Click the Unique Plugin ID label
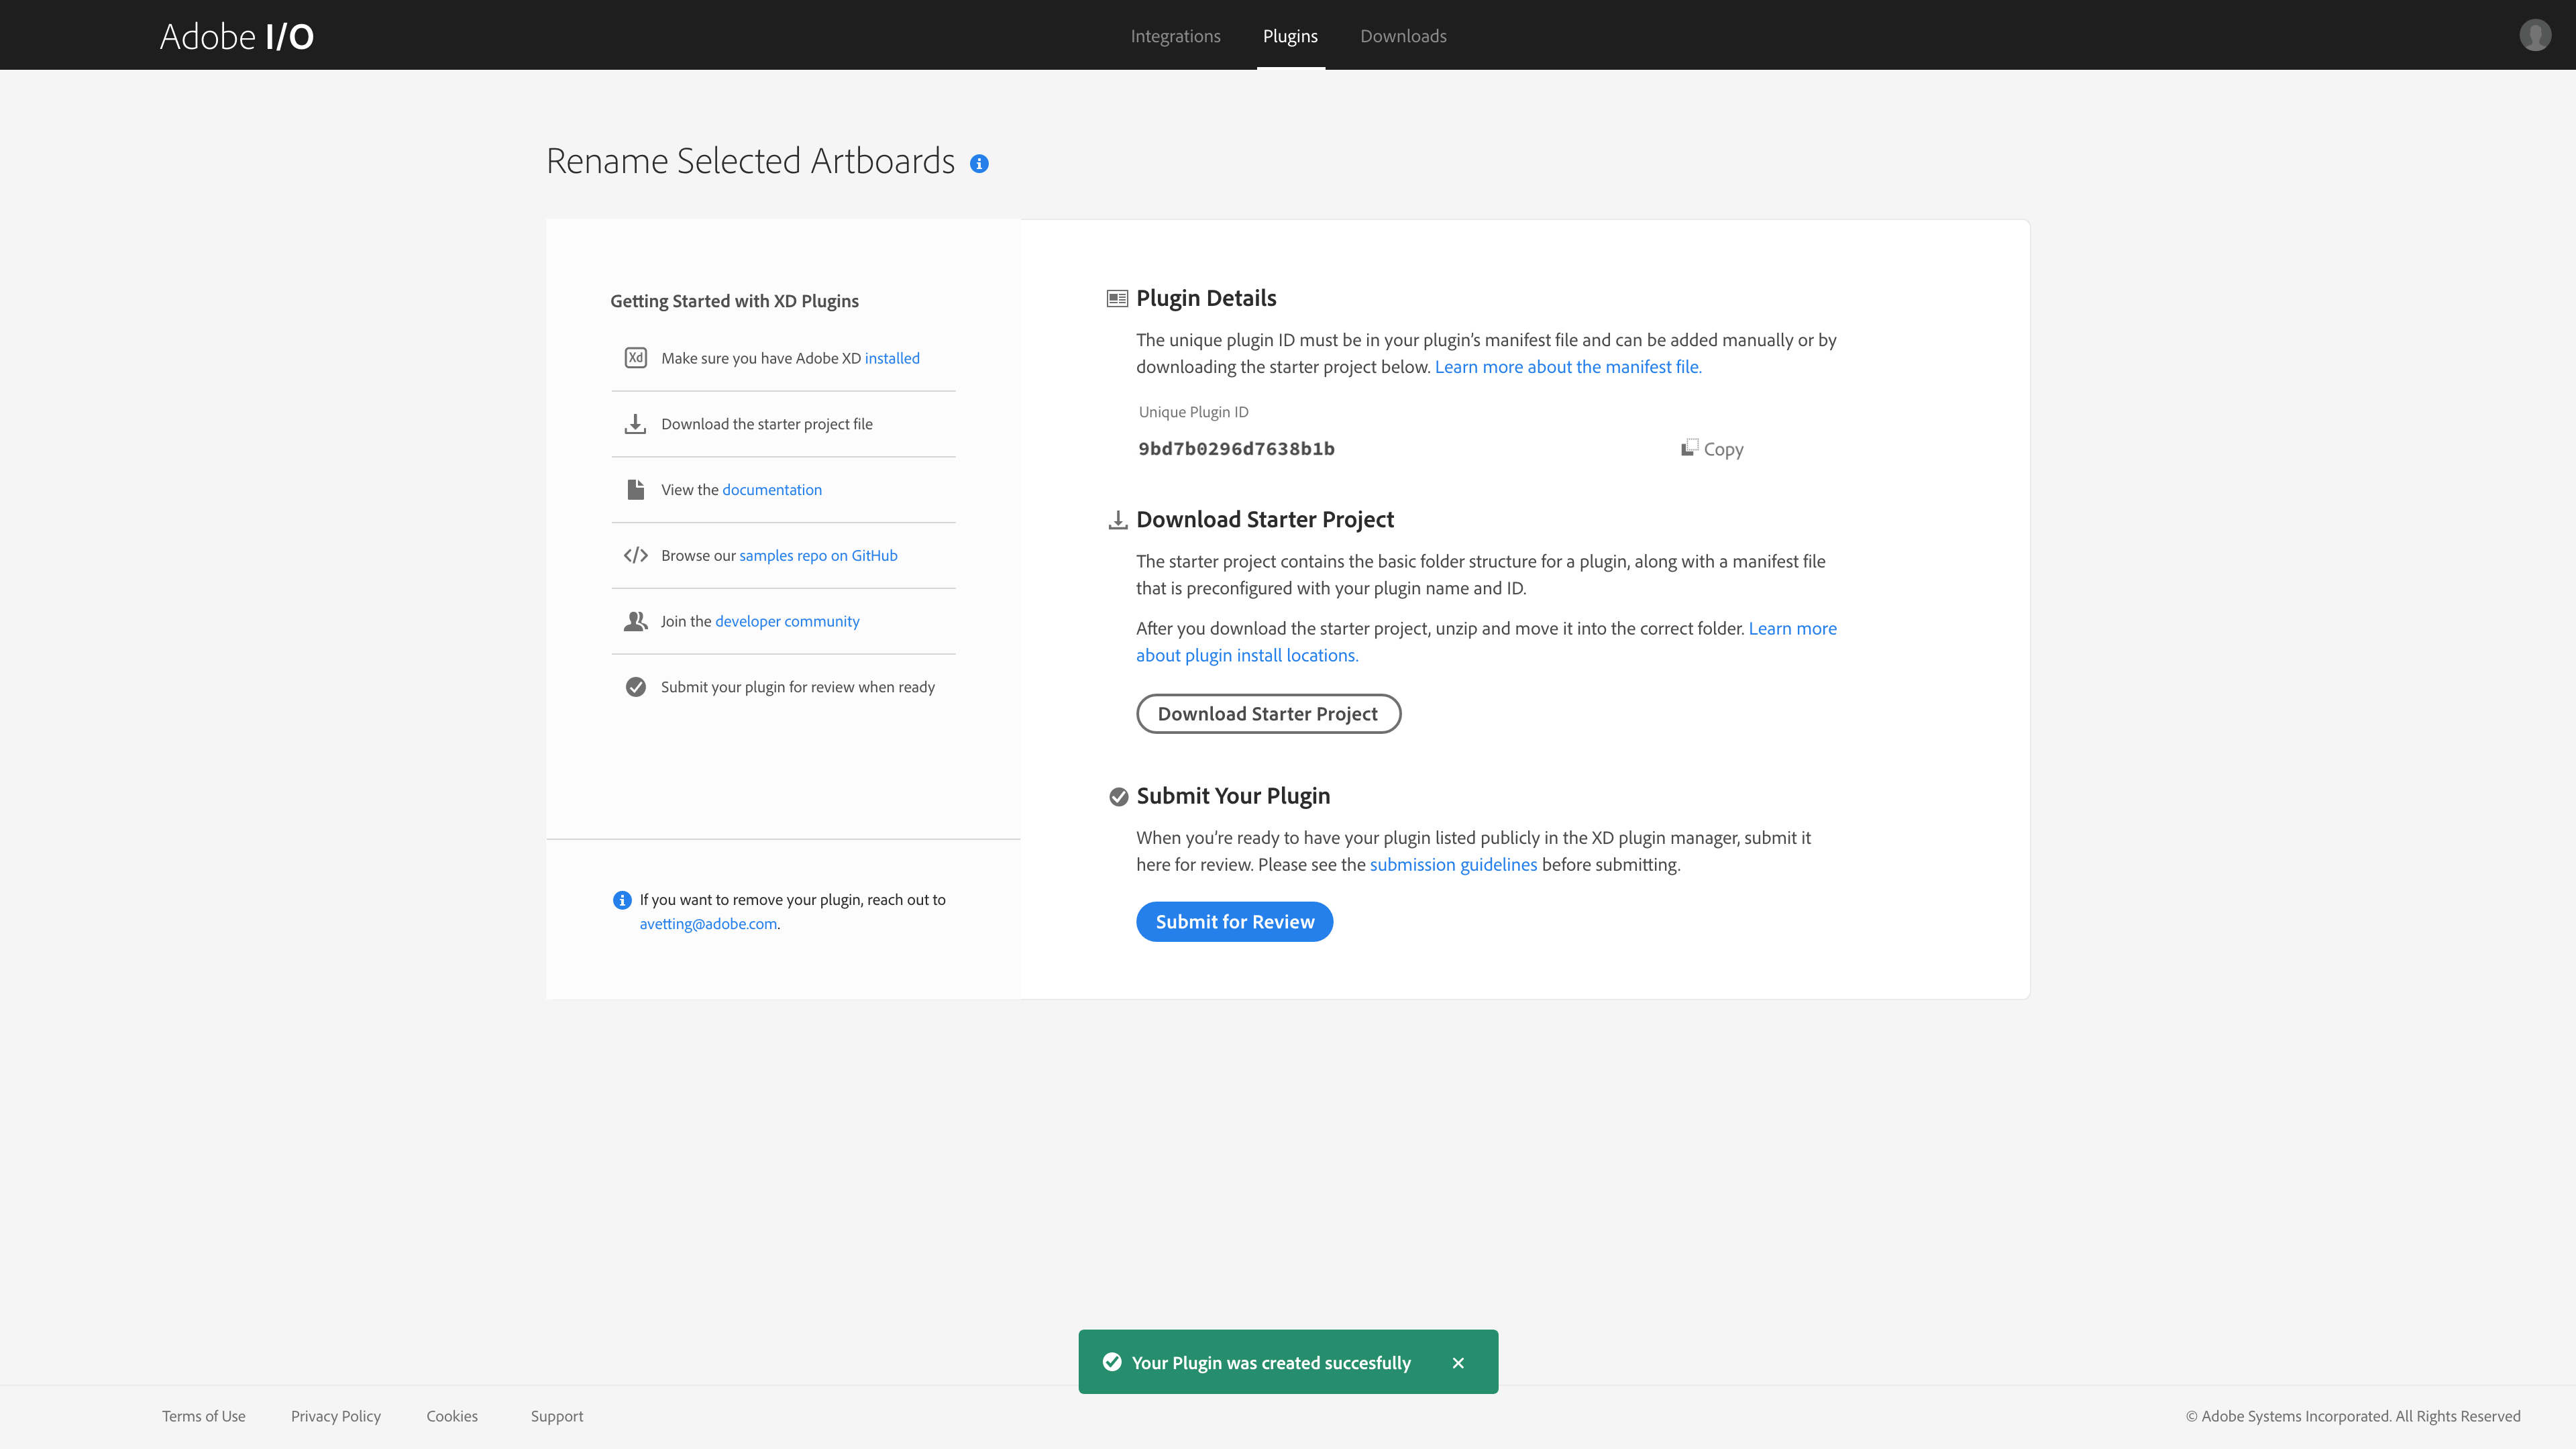 coord(1193,412)
